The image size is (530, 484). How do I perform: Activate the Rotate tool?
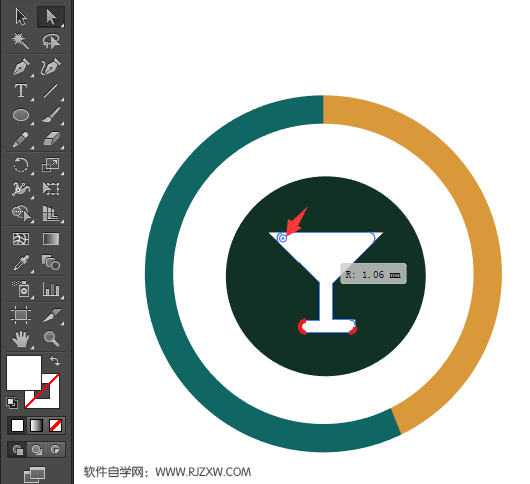click(21, 165)
